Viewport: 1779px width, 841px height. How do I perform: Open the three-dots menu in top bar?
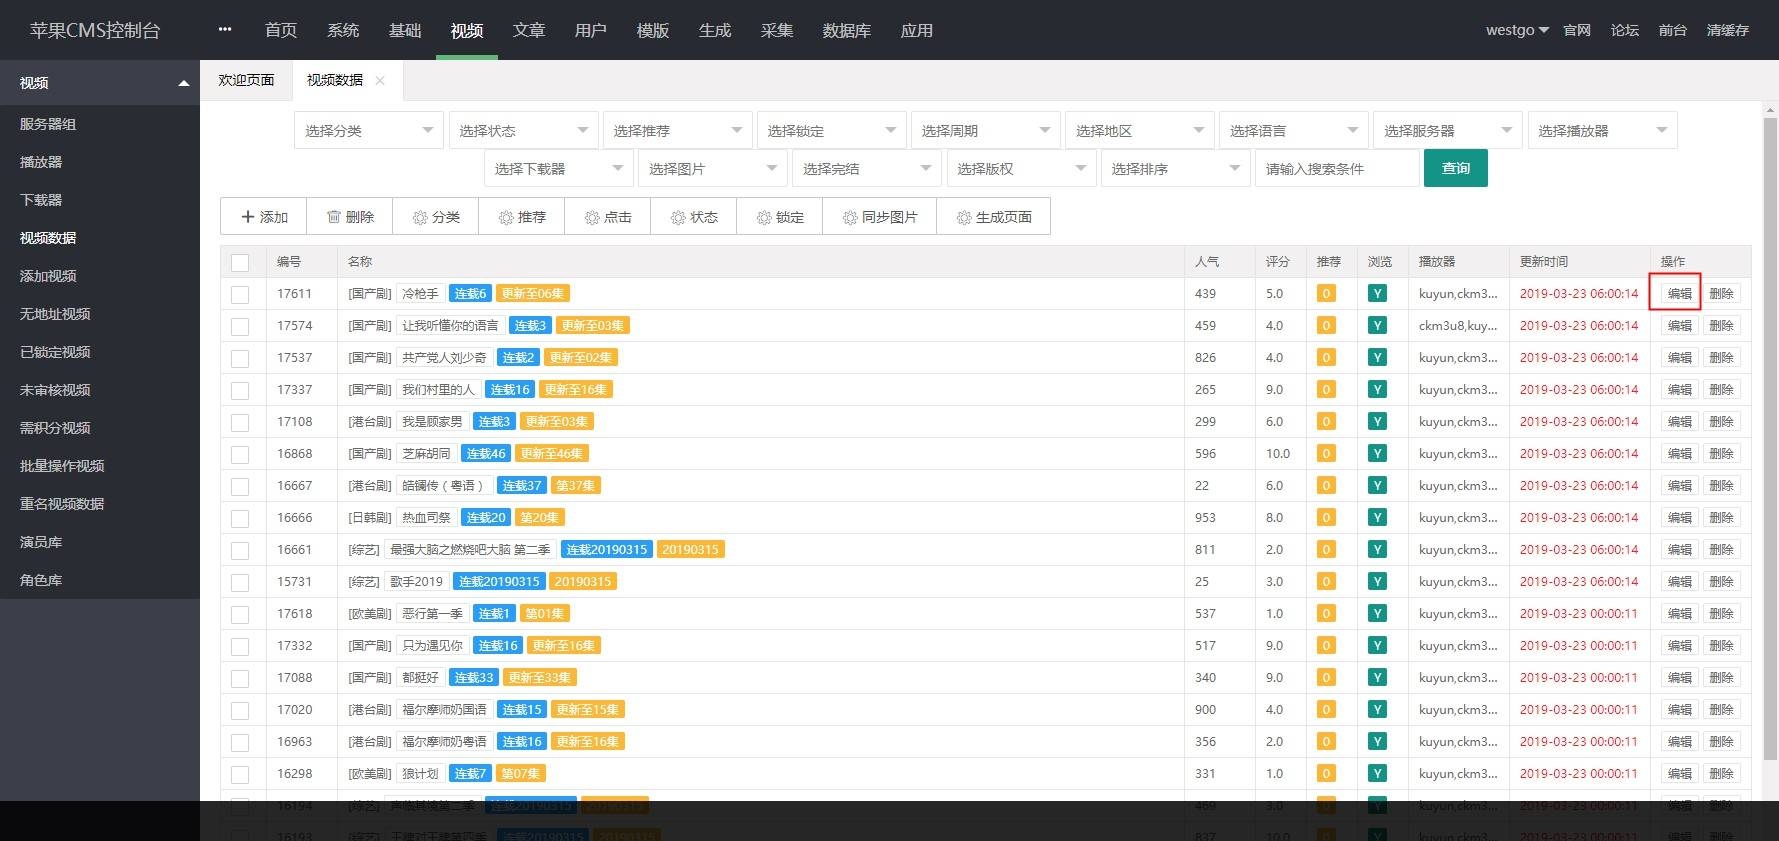[x=225, y=30]
